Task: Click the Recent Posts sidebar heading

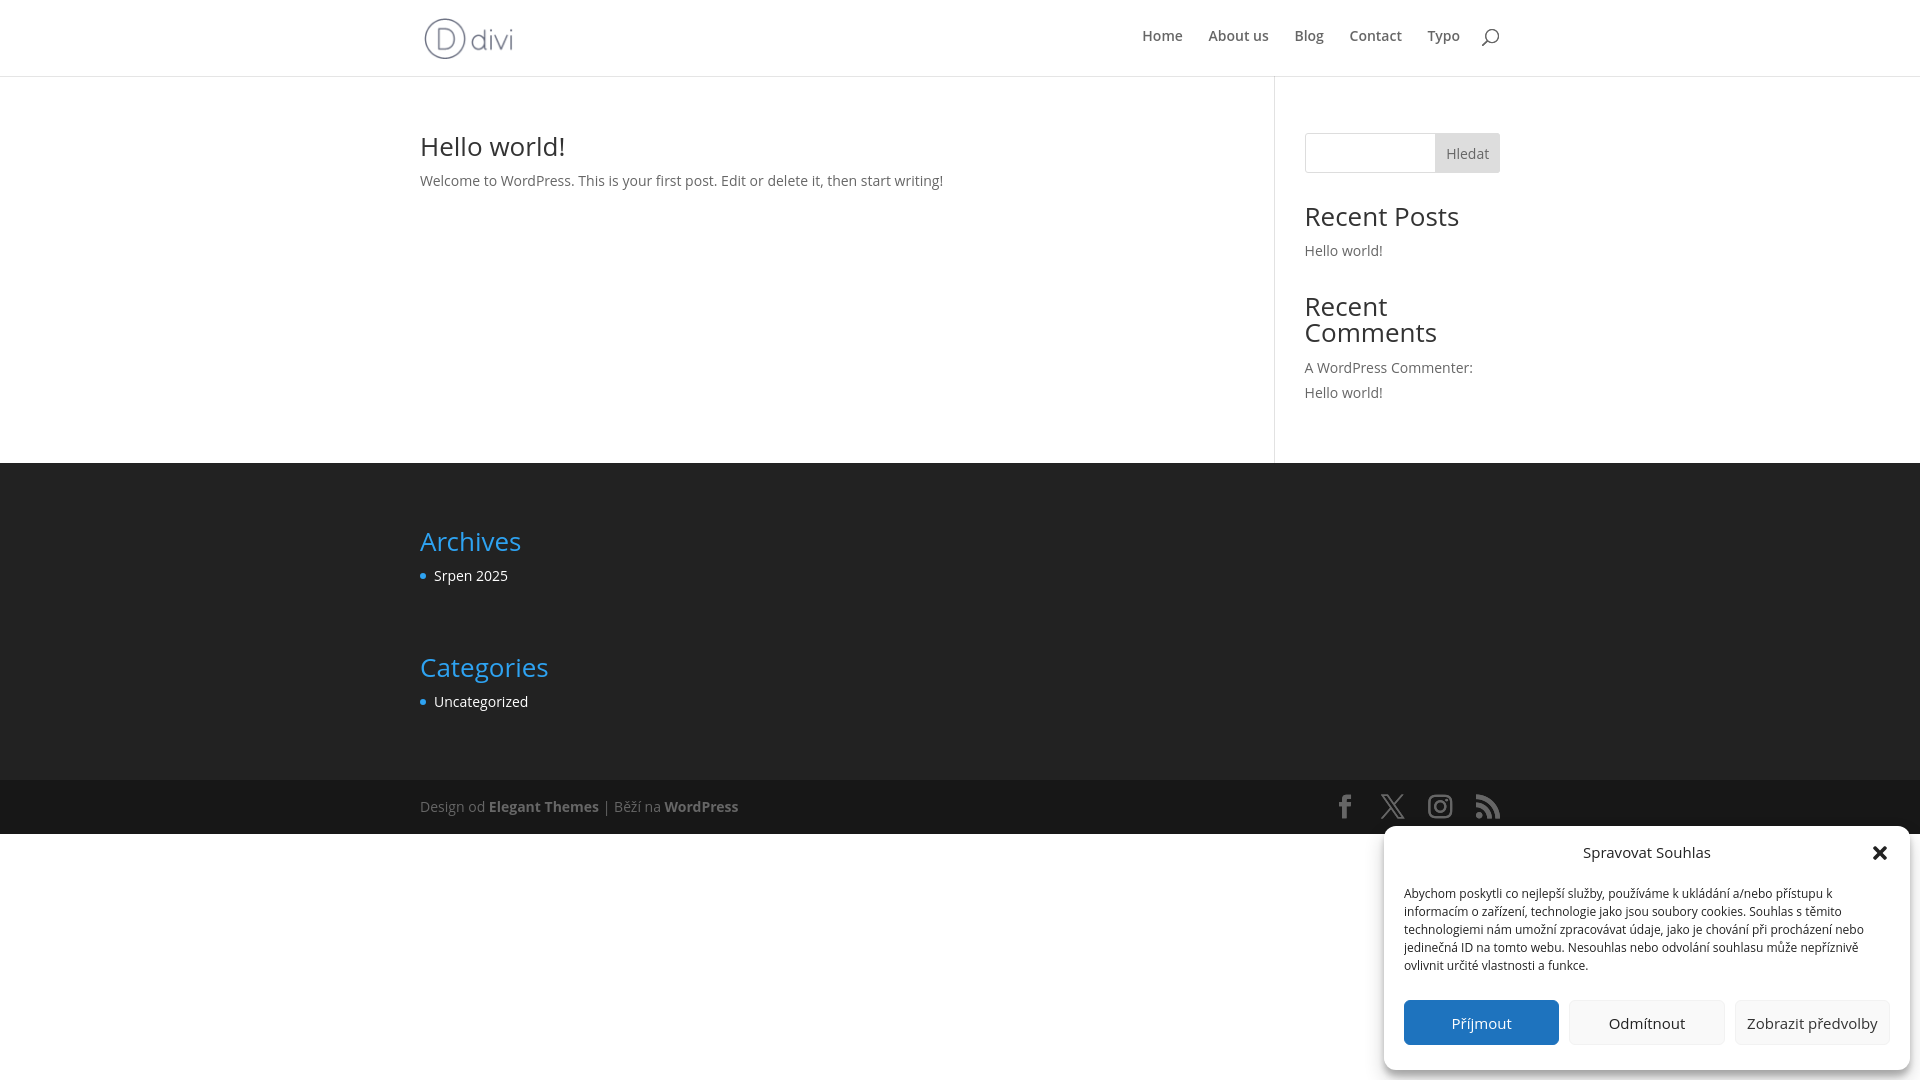Action: point(1381,217)
